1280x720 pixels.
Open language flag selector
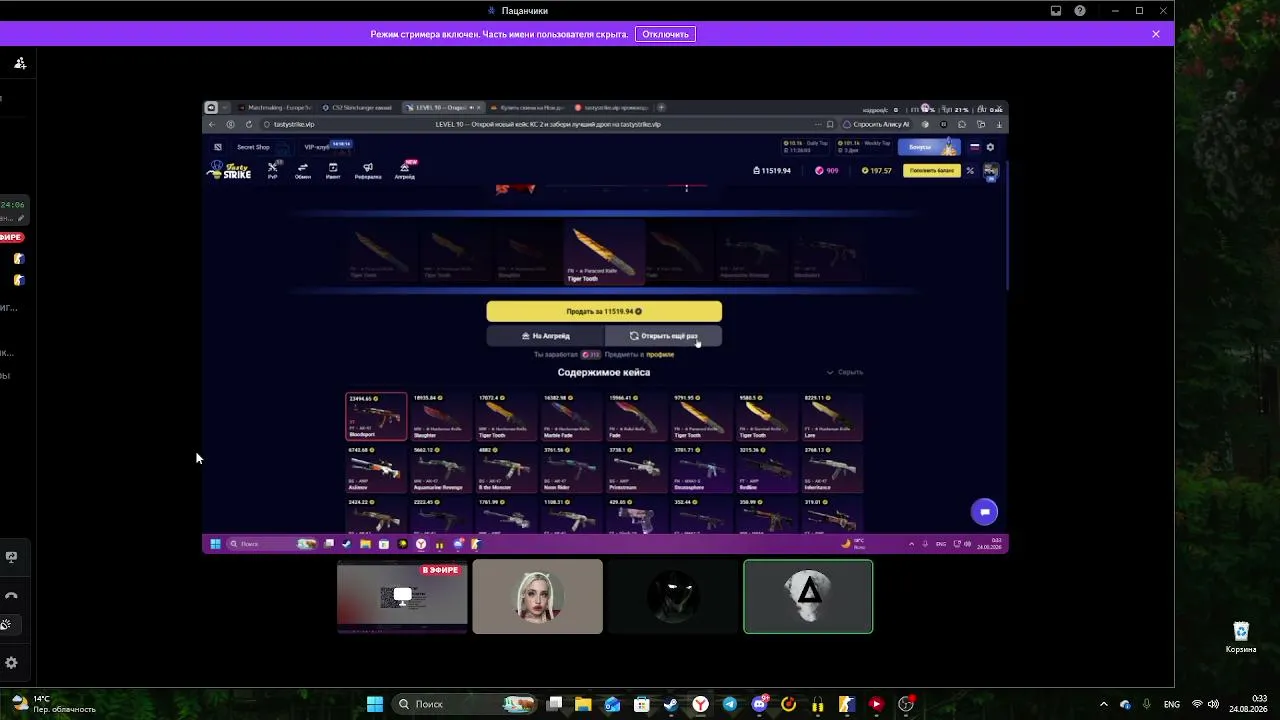click(x=975, y=147)
